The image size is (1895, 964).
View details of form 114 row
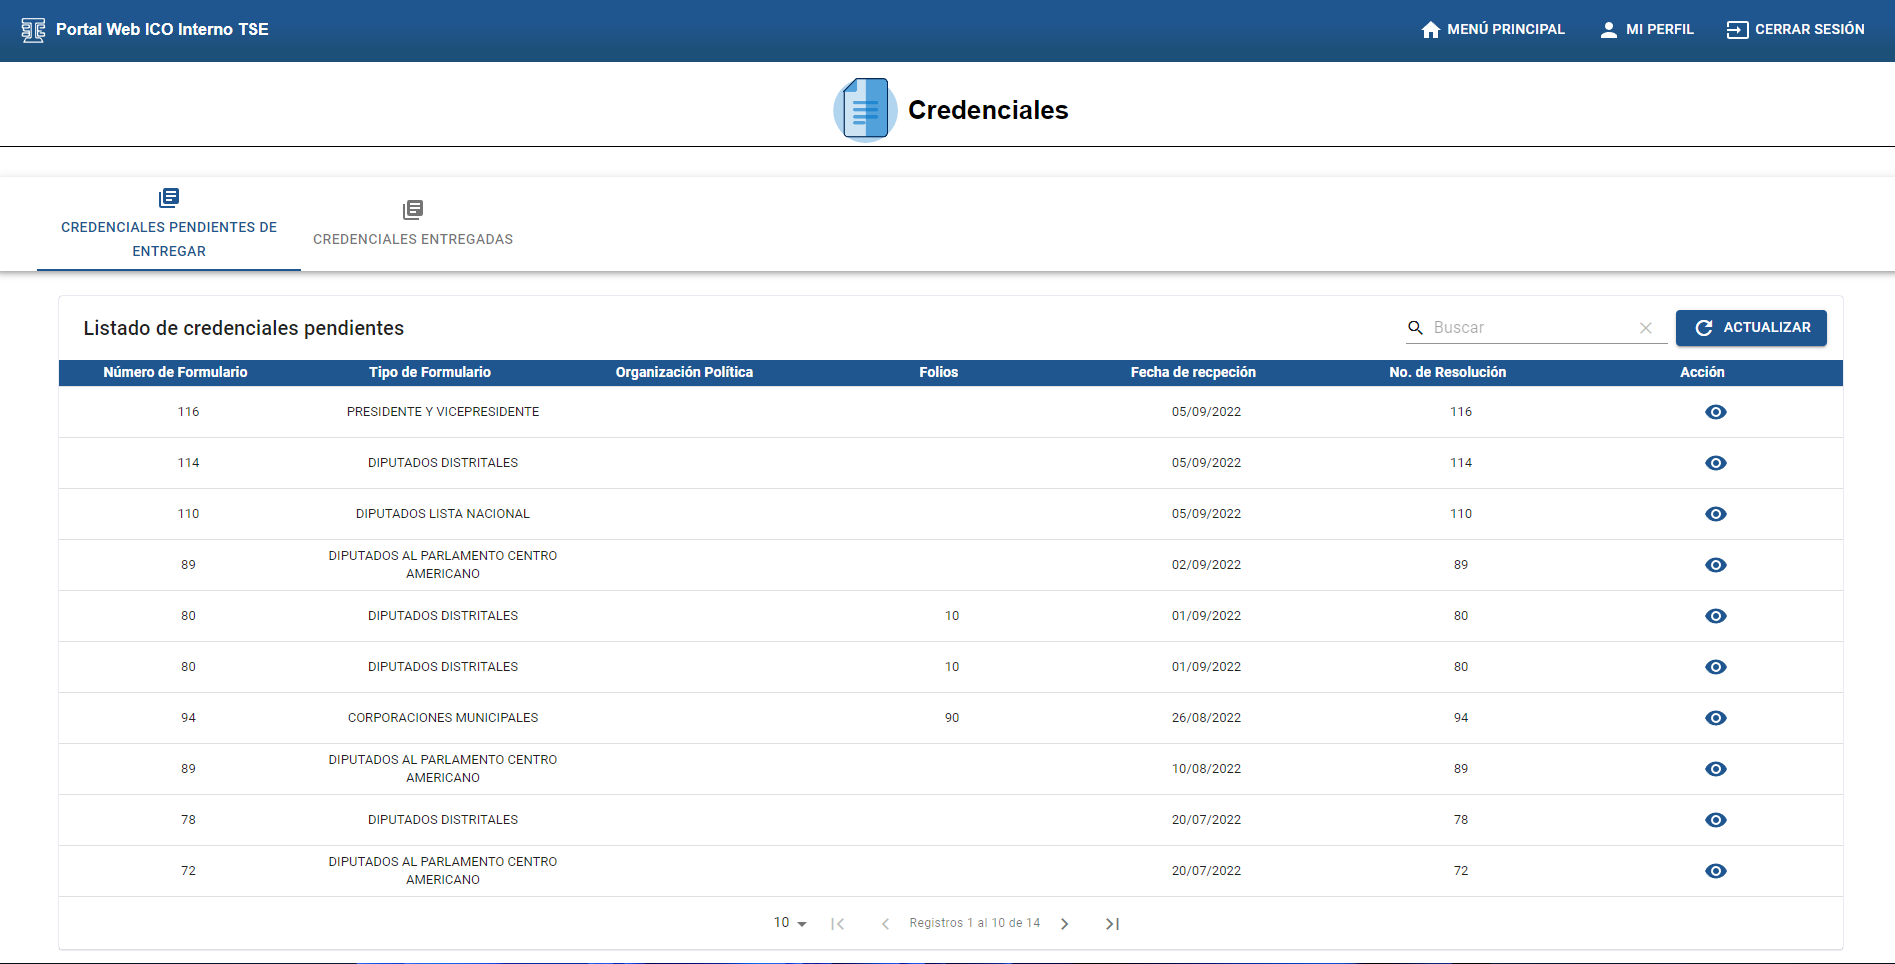pyautogui.click(x=1715, y=463)
